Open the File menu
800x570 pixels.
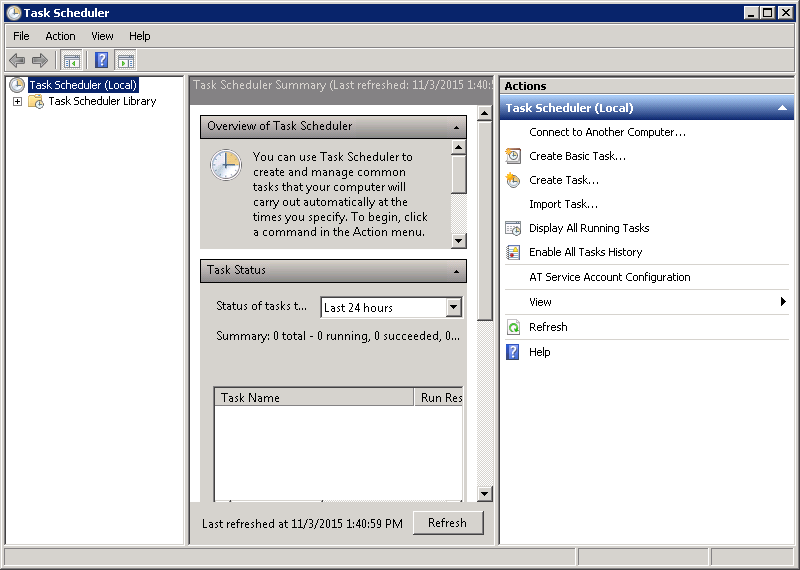click(21, 36)
